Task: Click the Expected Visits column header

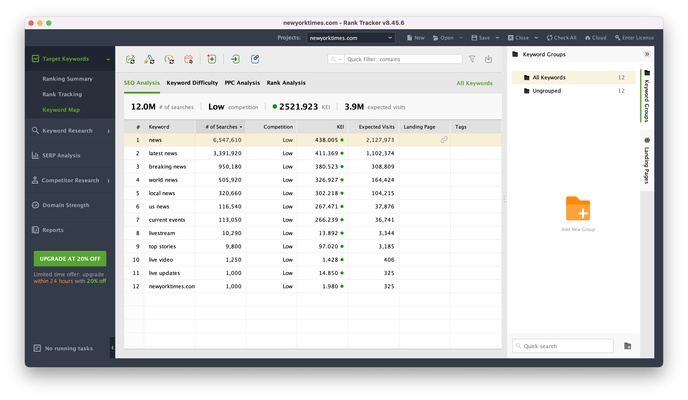Action: 373,127
